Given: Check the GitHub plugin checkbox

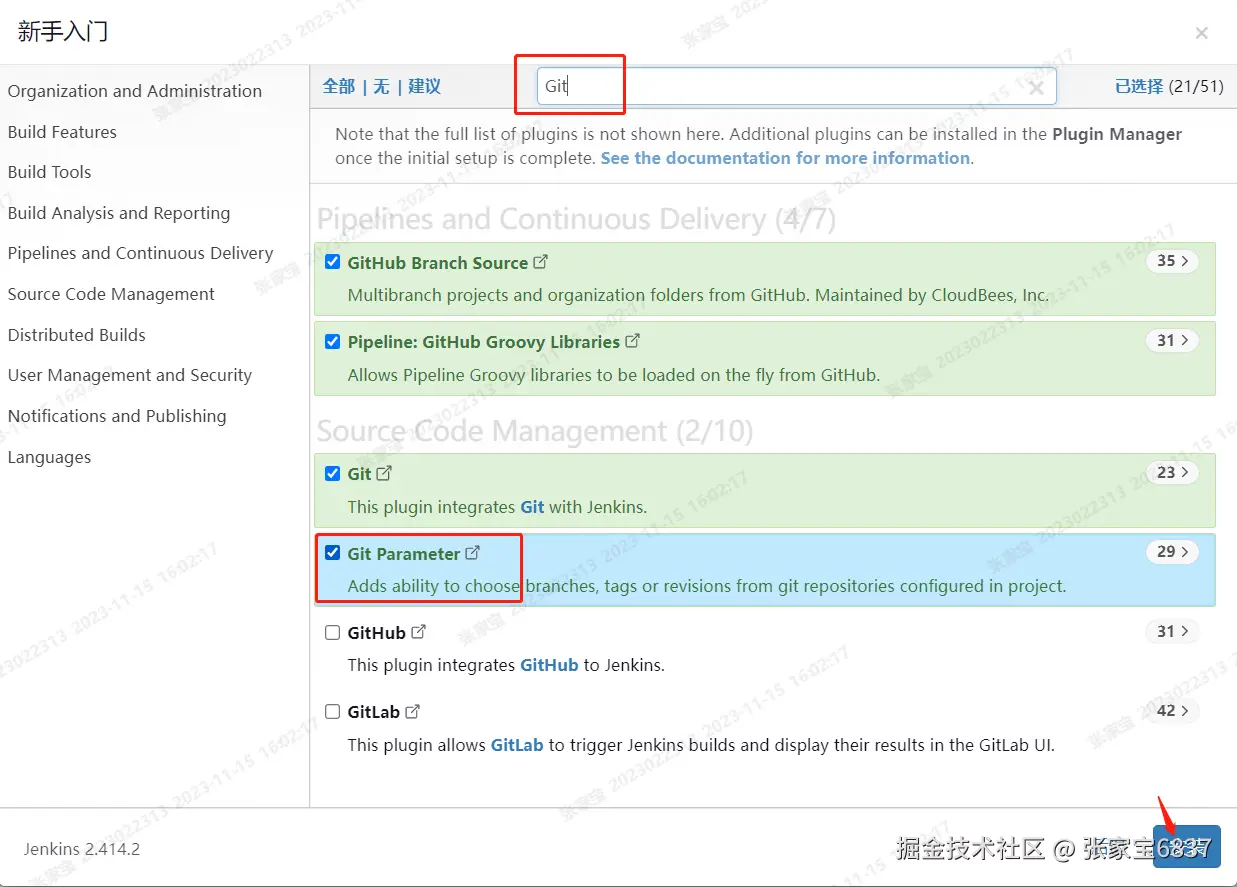Looking at the screenshot, I should click(333, 632).
